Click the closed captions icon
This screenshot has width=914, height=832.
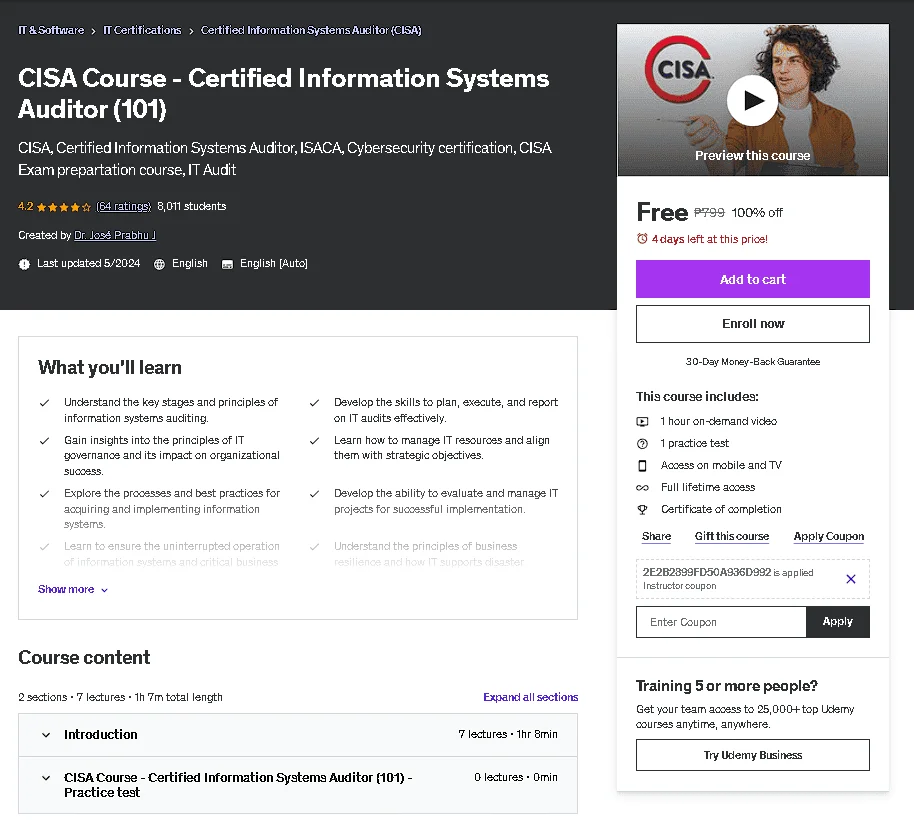227,264
